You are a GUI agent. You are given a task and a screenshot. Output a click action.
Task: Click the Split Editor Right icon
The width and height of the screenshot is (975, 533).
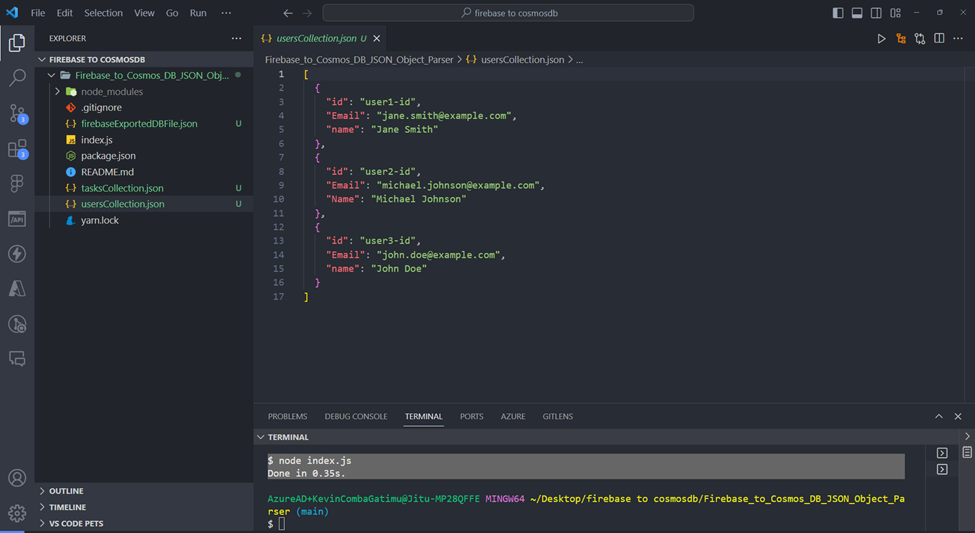click(x=939, y=39)
